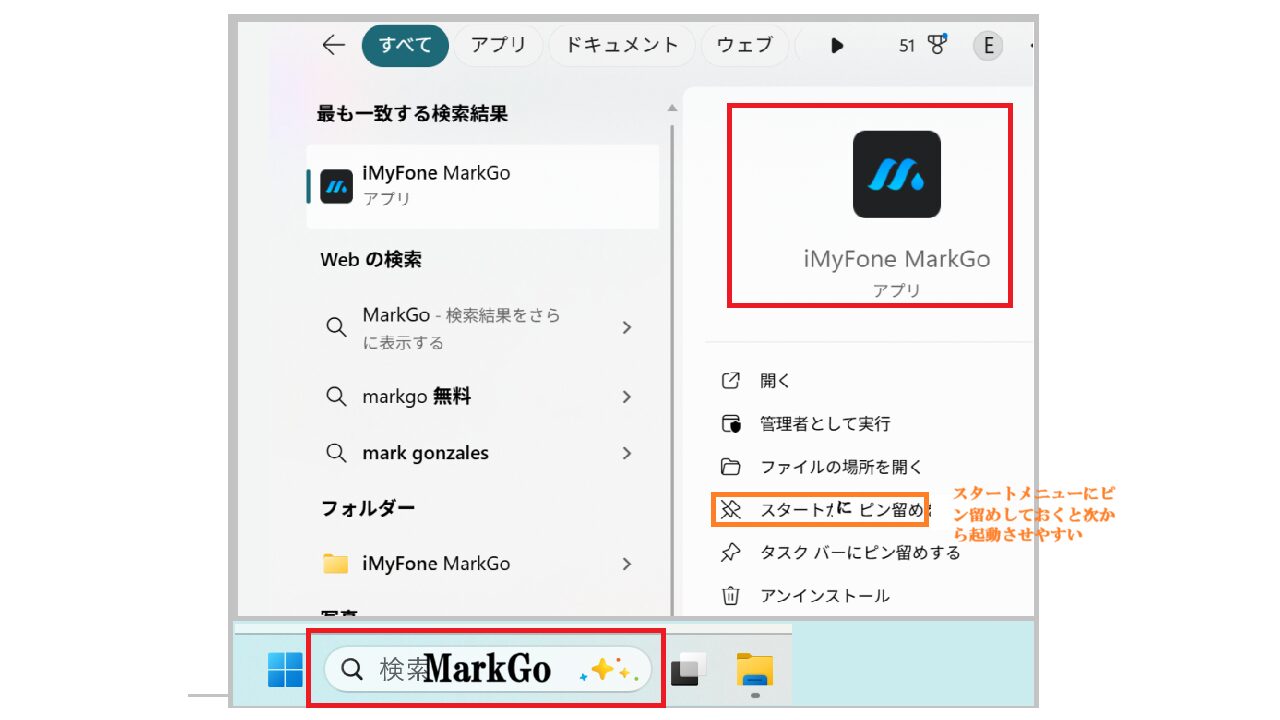Click the shield icon for admin run
The image size is (1280, 720).
[x=731, y=424]
